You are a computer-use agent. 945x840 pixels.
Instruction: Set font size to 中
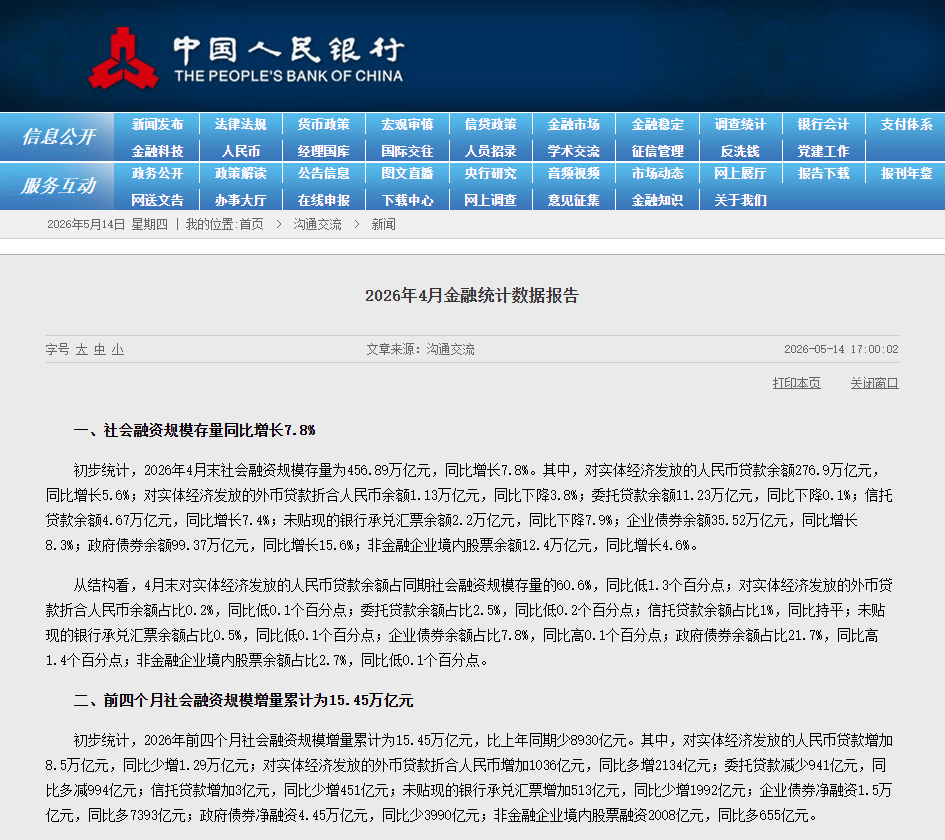pyautogui.click(x=99, y=349)
